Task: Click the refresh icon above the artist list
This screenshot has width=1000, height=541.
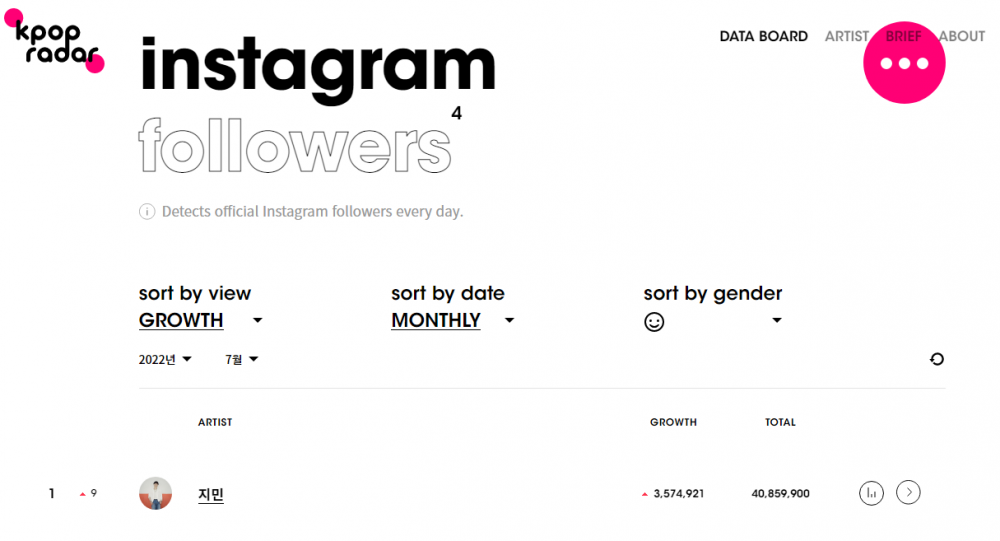Action: tap(936, 359)
